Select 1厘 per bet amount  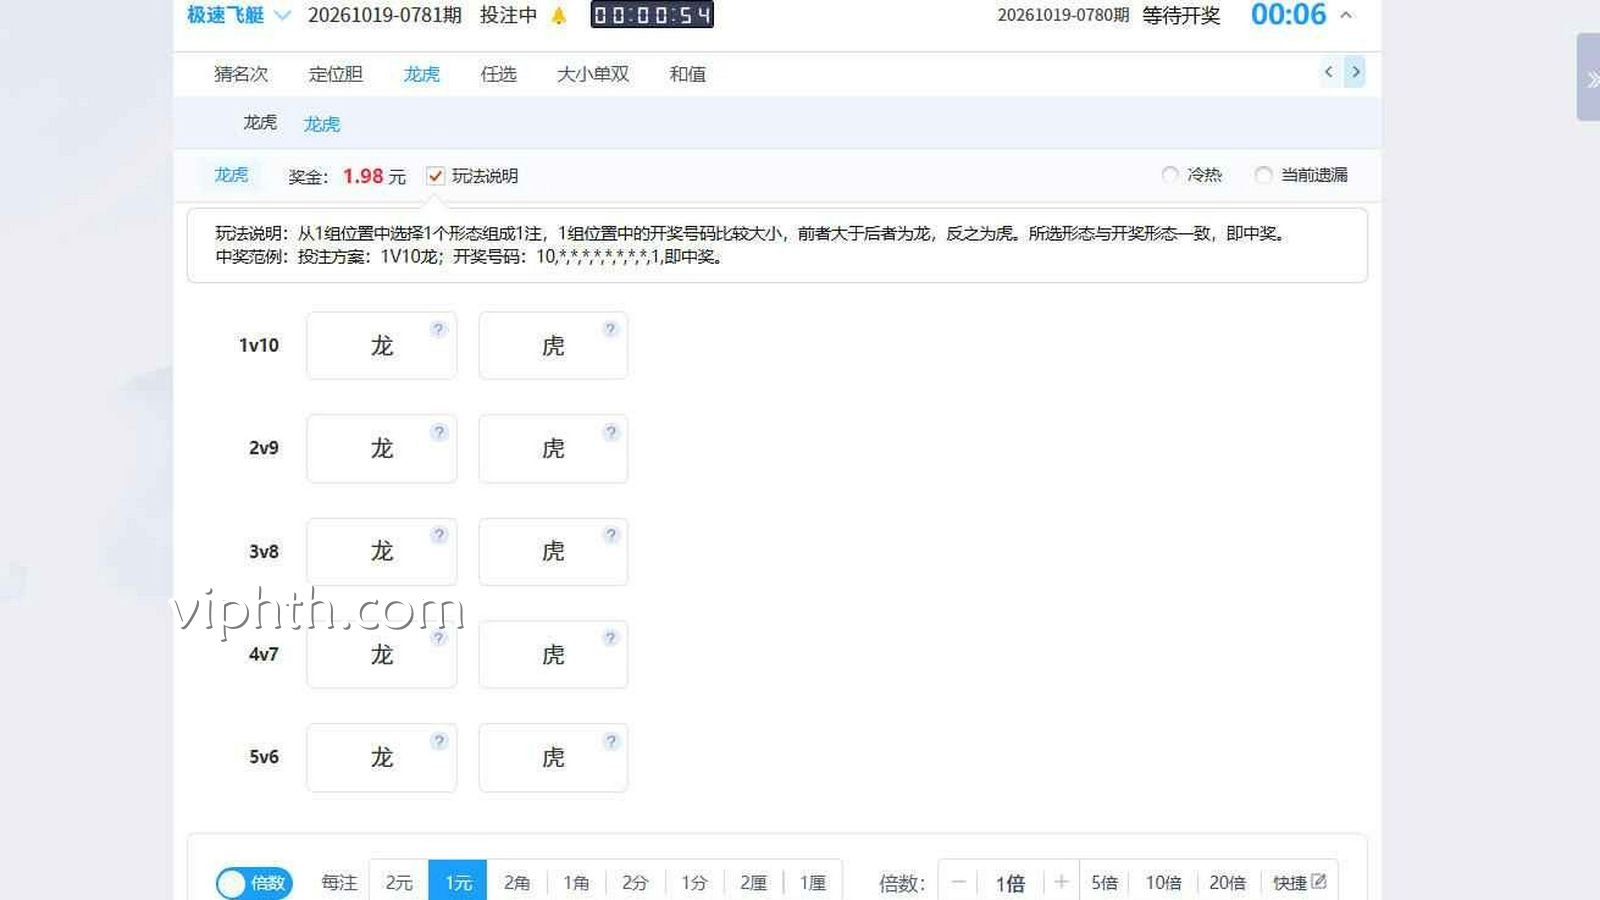tap(812, 882)
